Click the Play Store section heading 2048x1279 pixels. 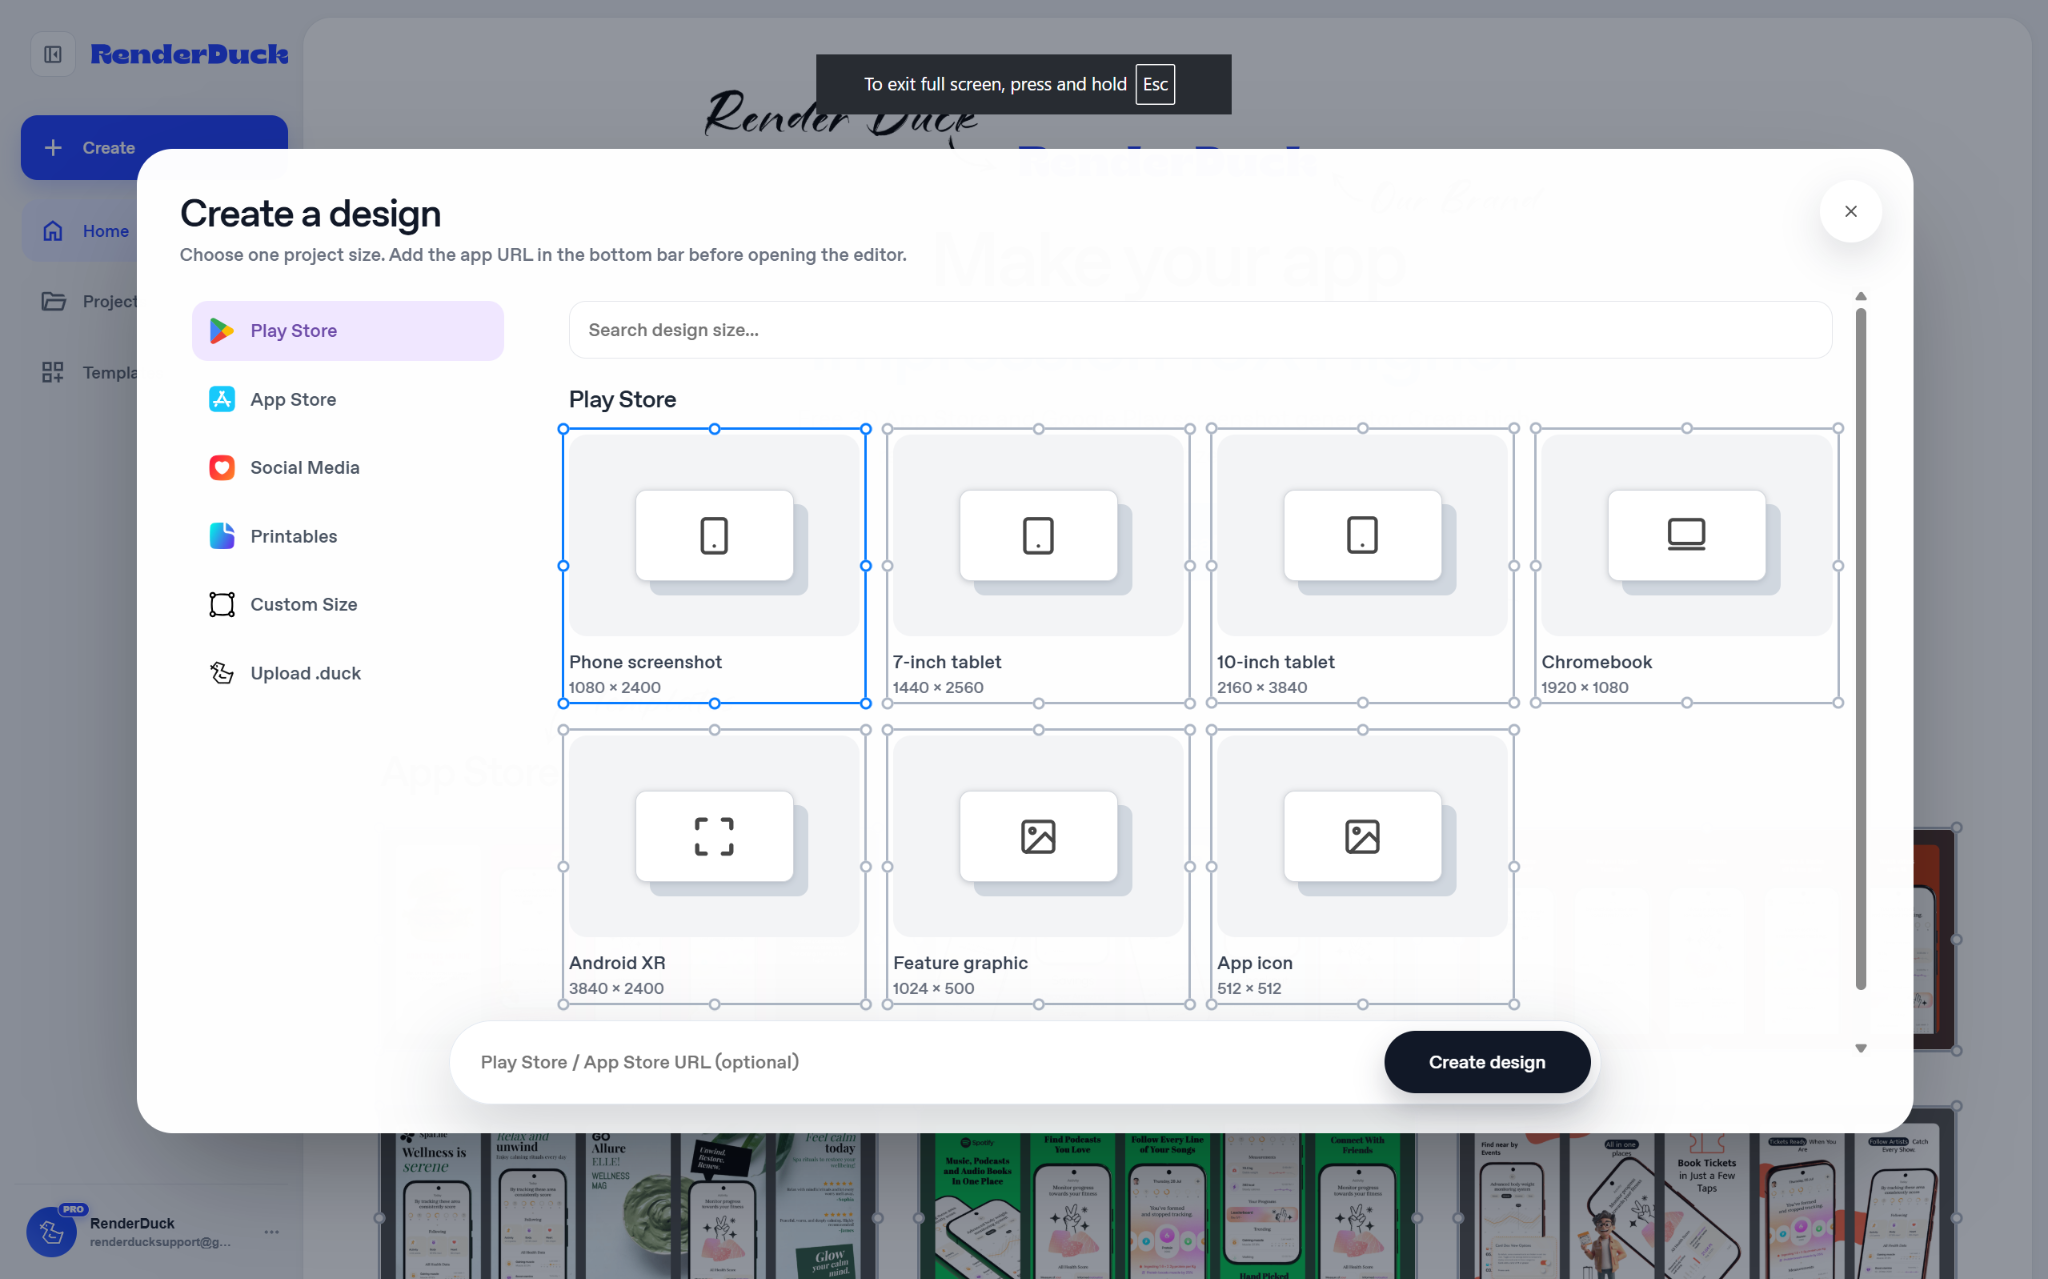tap(622, 400)
